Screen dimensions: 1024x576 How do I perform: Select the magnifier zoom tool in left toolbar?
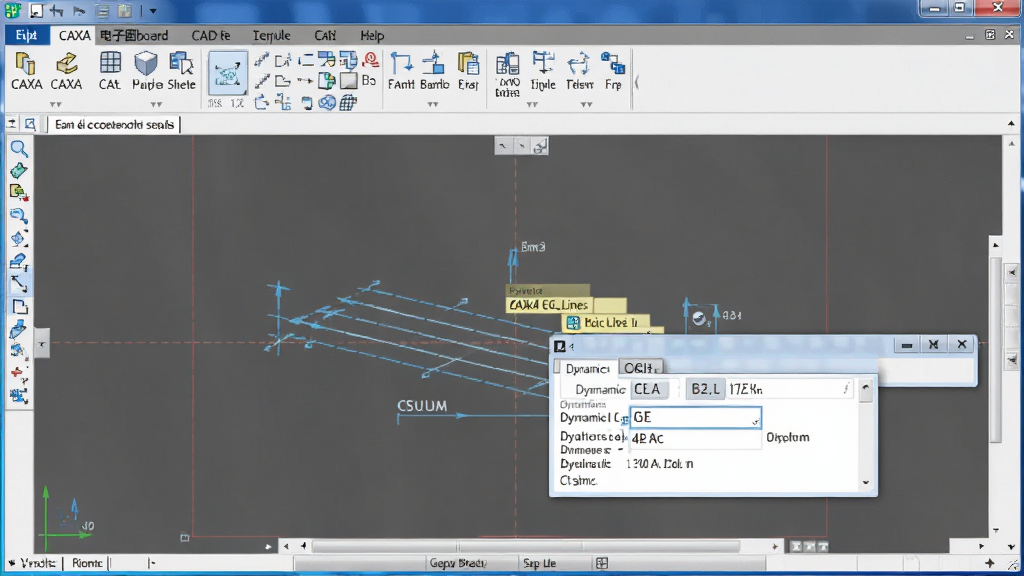click(19, 149)
